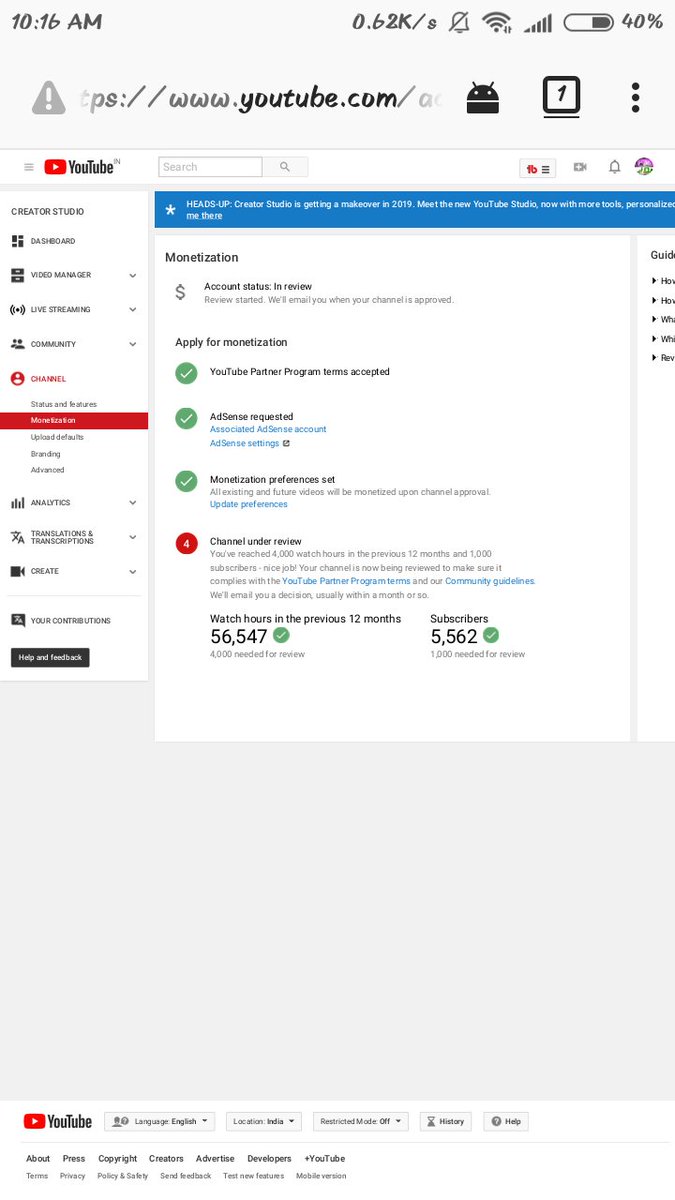Expand the Analytics section
Screen dimensions: 675x1200
pyautogui.click(x=133, y=503)
